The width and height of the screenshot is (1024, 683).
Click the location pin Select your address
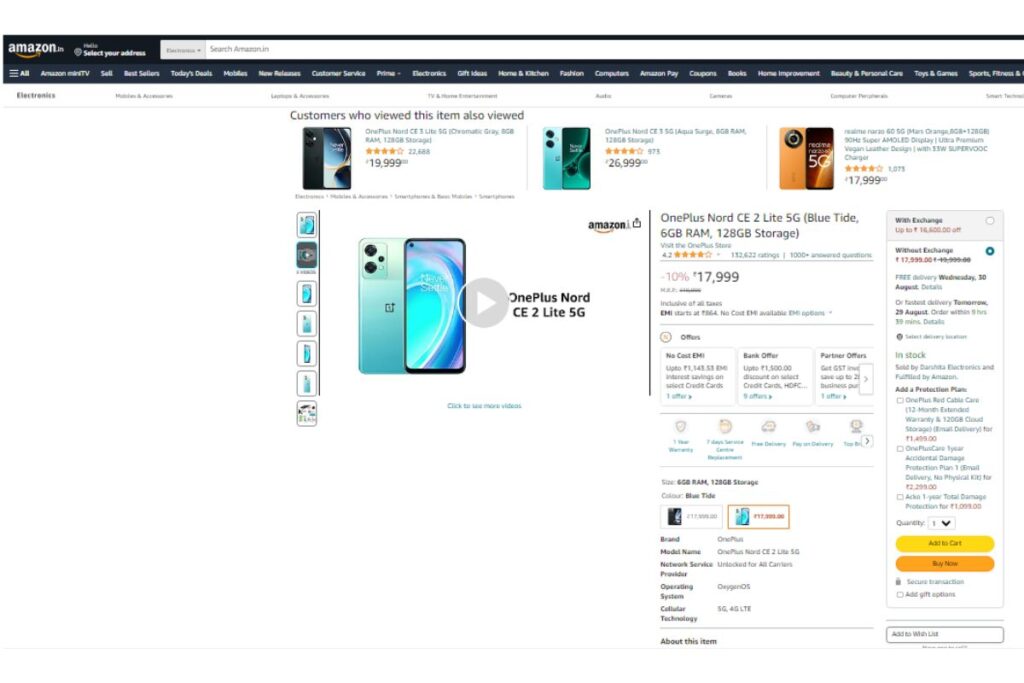pos(110,50)
